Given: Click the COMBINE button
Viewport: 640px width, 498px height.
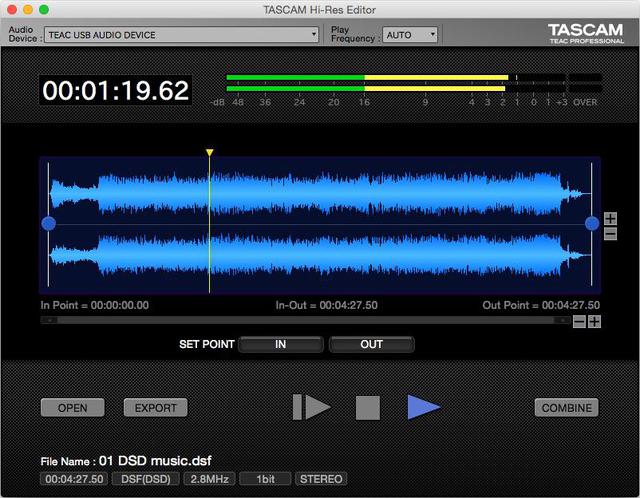Looking at the screenshot, I should (x=566, y=407).
